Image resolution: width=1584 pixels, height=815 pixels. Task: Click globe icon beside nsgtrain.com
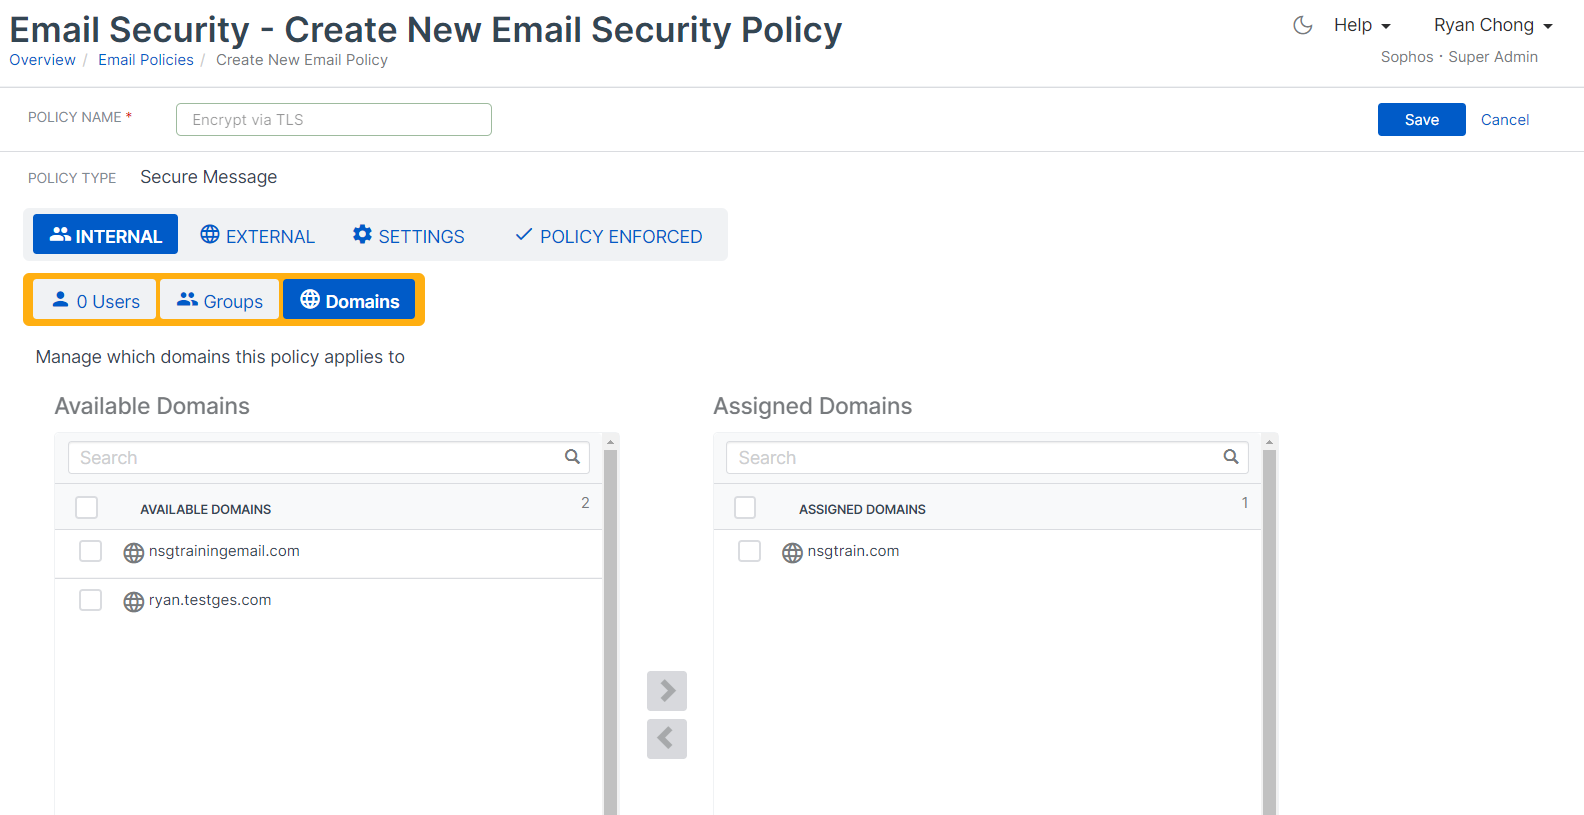click(x=792, y=553)
